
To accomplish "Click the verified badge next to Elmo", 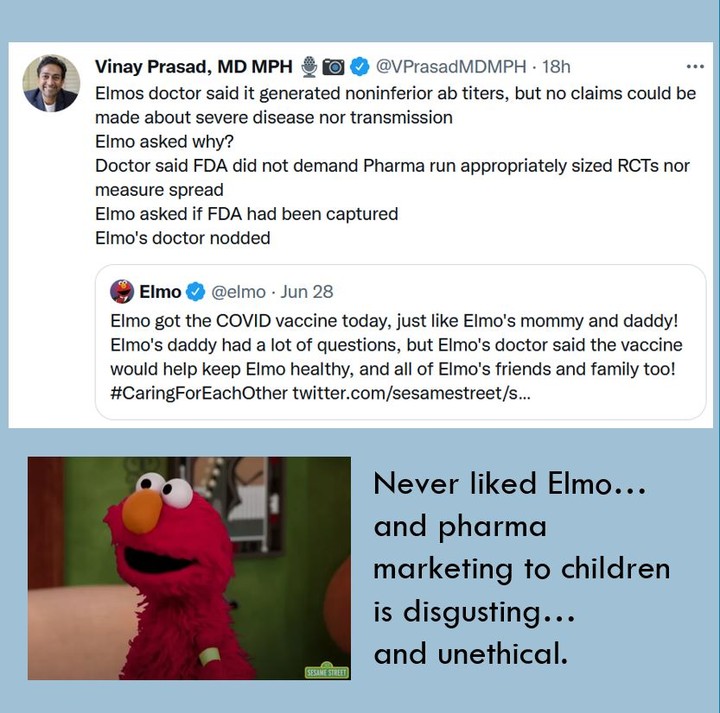I will click(196, 292).
